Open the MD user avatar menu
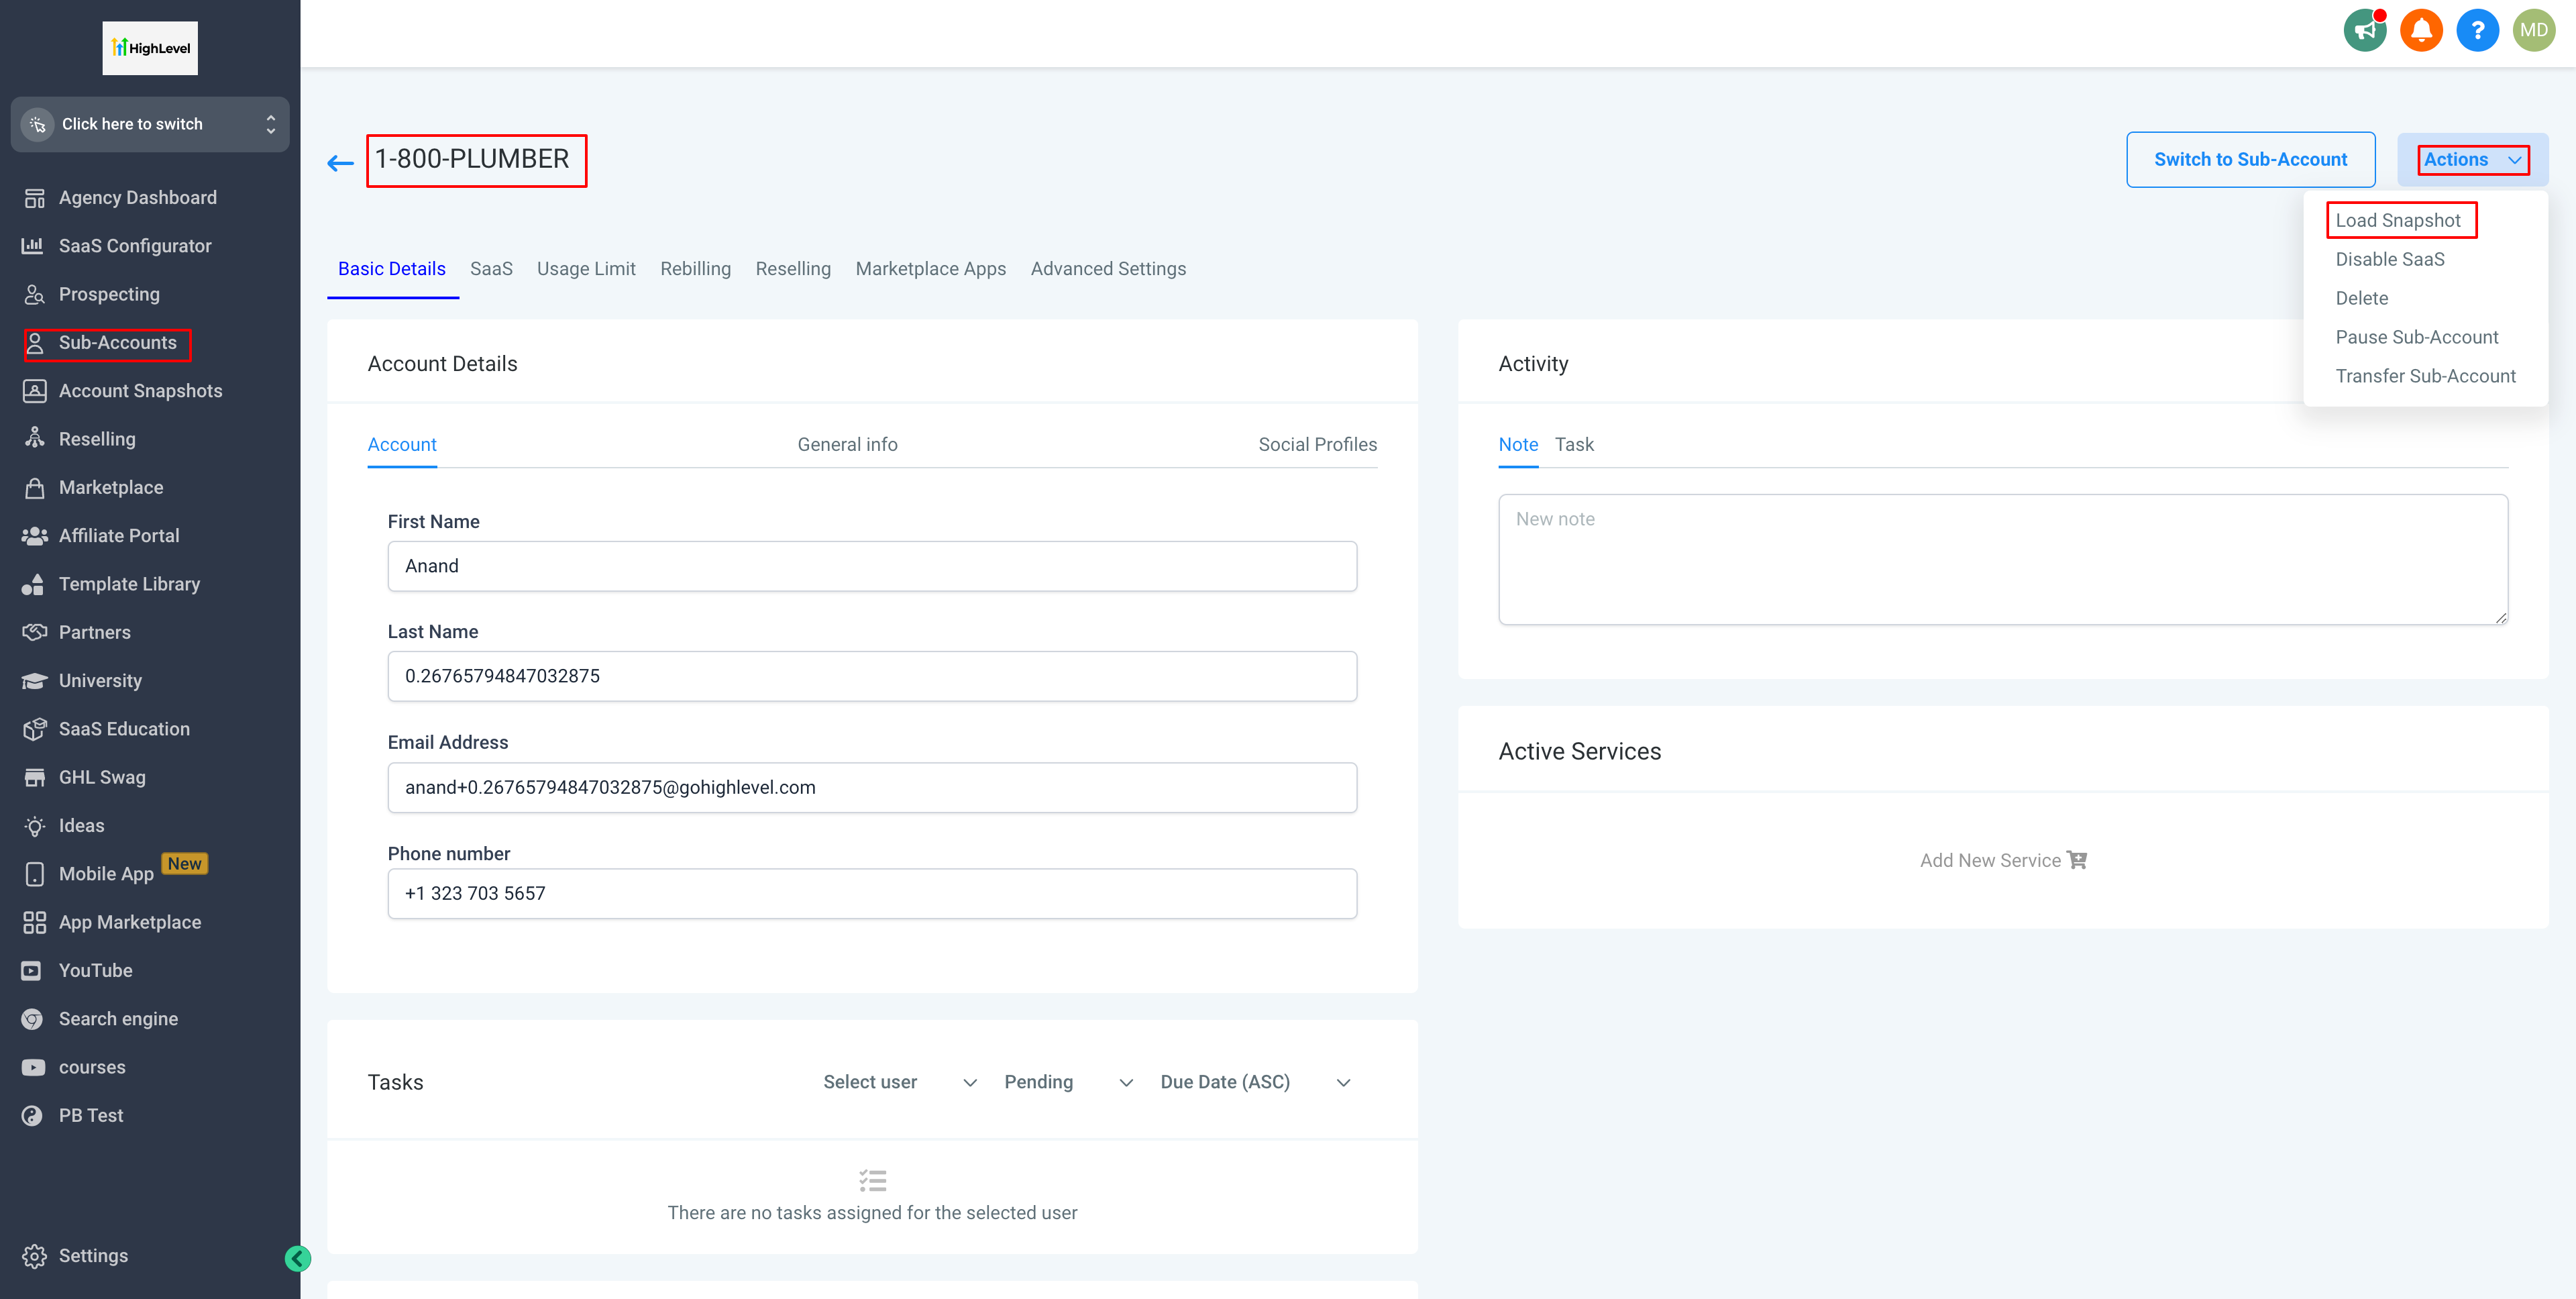Image resolution: width=2576 pixels, height=1299 pixels. tap(2533, 30)
